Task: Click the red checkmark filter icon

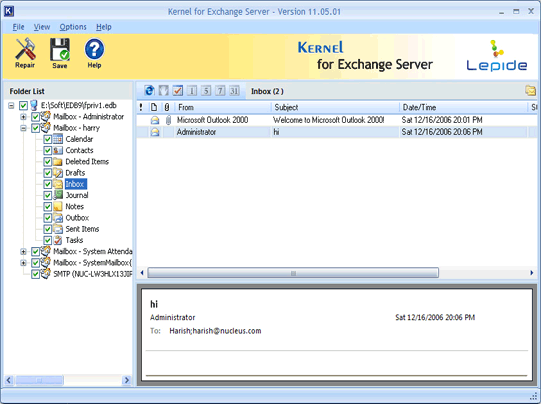Action: coord(178,91)
